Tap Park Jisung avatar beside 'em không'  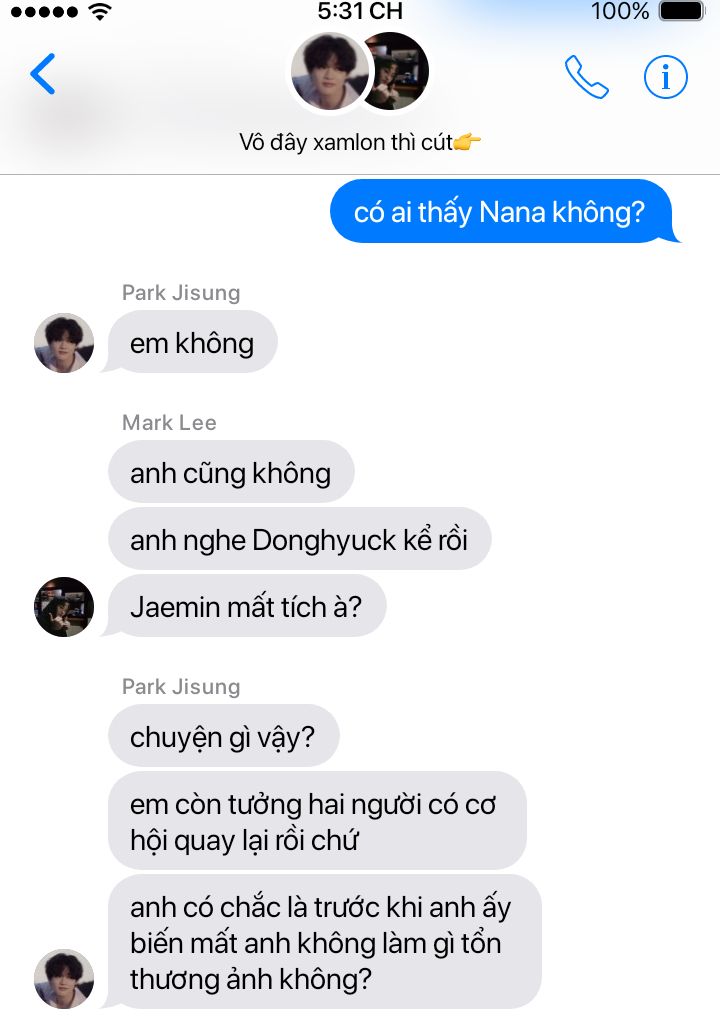point(63,343)
